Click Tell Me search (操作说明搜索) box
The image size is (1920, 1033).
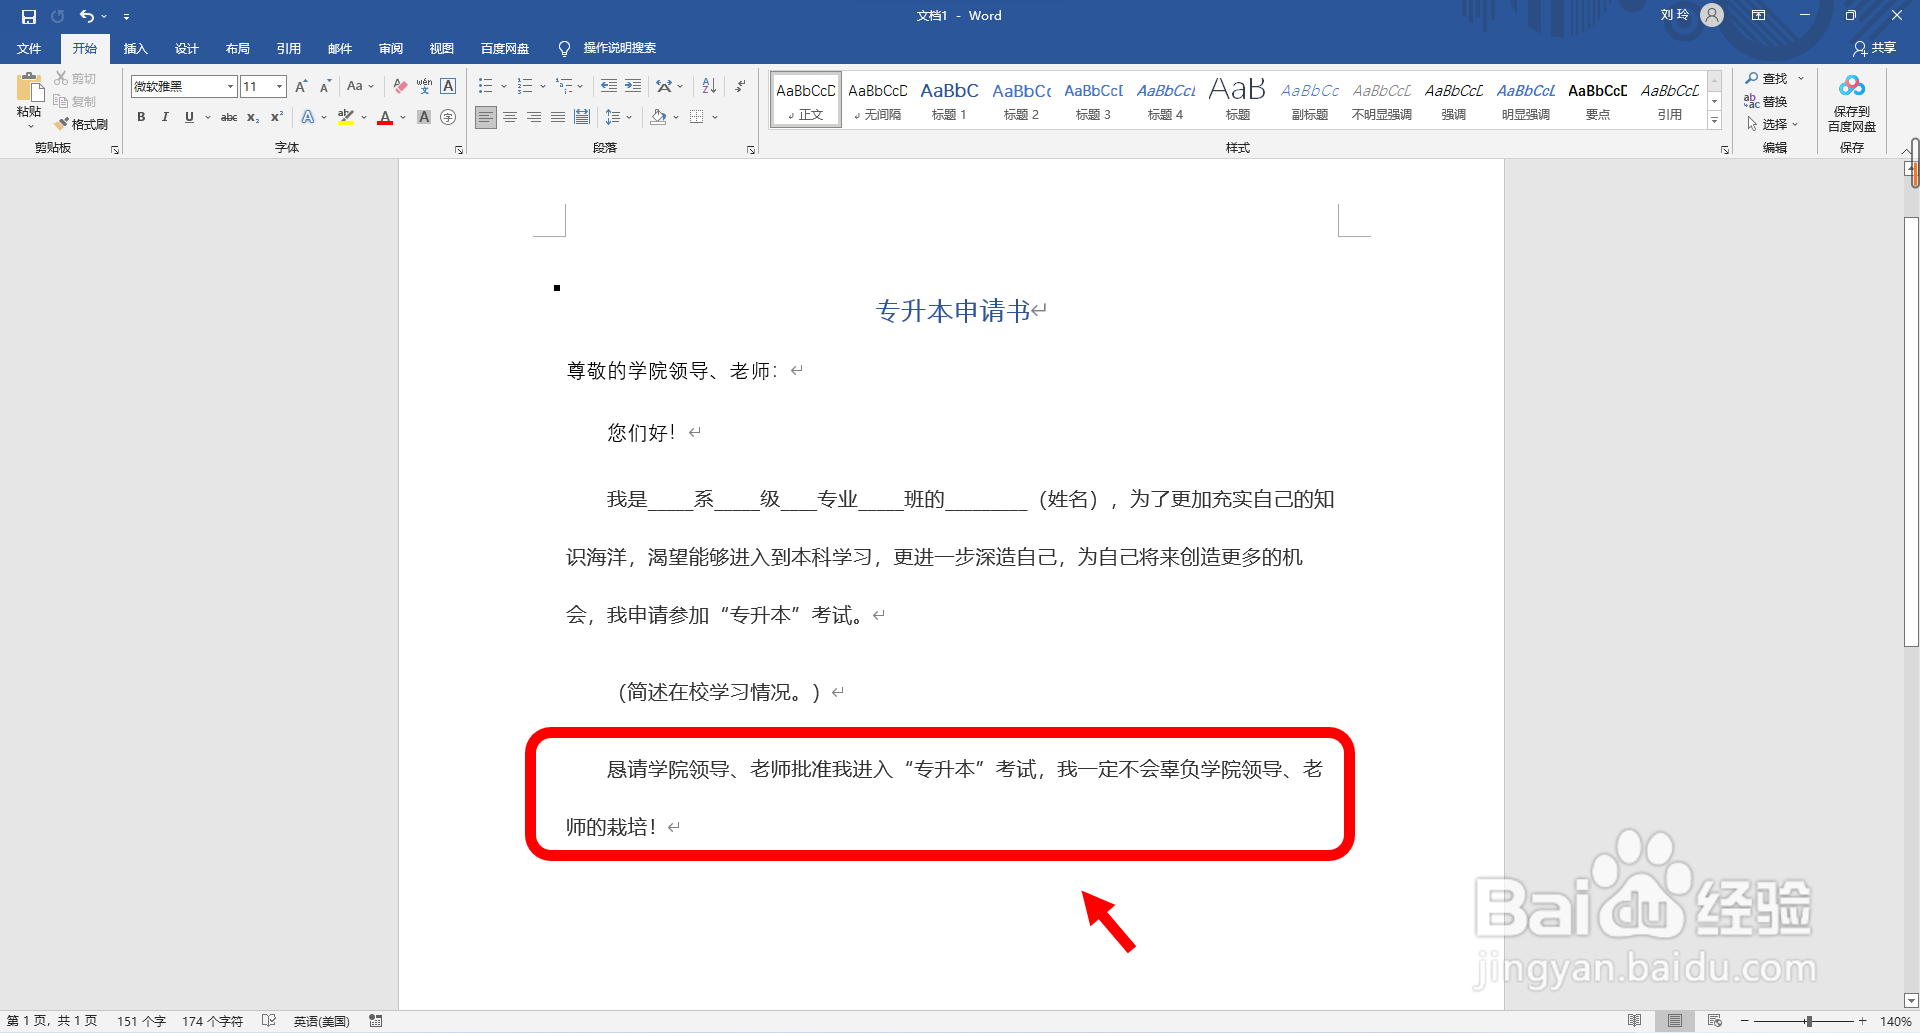608,48
